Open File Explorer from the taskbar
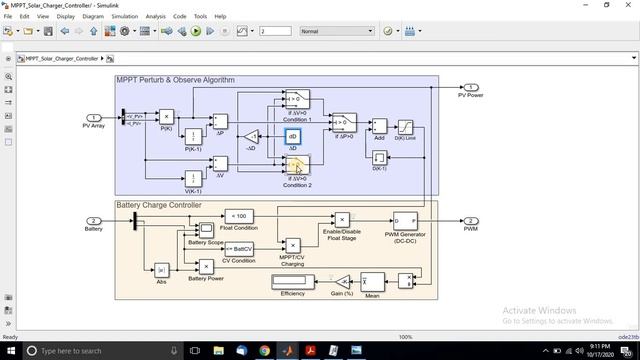Image resolution: width=640 pixels, height=360 pixels. coord(219,351)
